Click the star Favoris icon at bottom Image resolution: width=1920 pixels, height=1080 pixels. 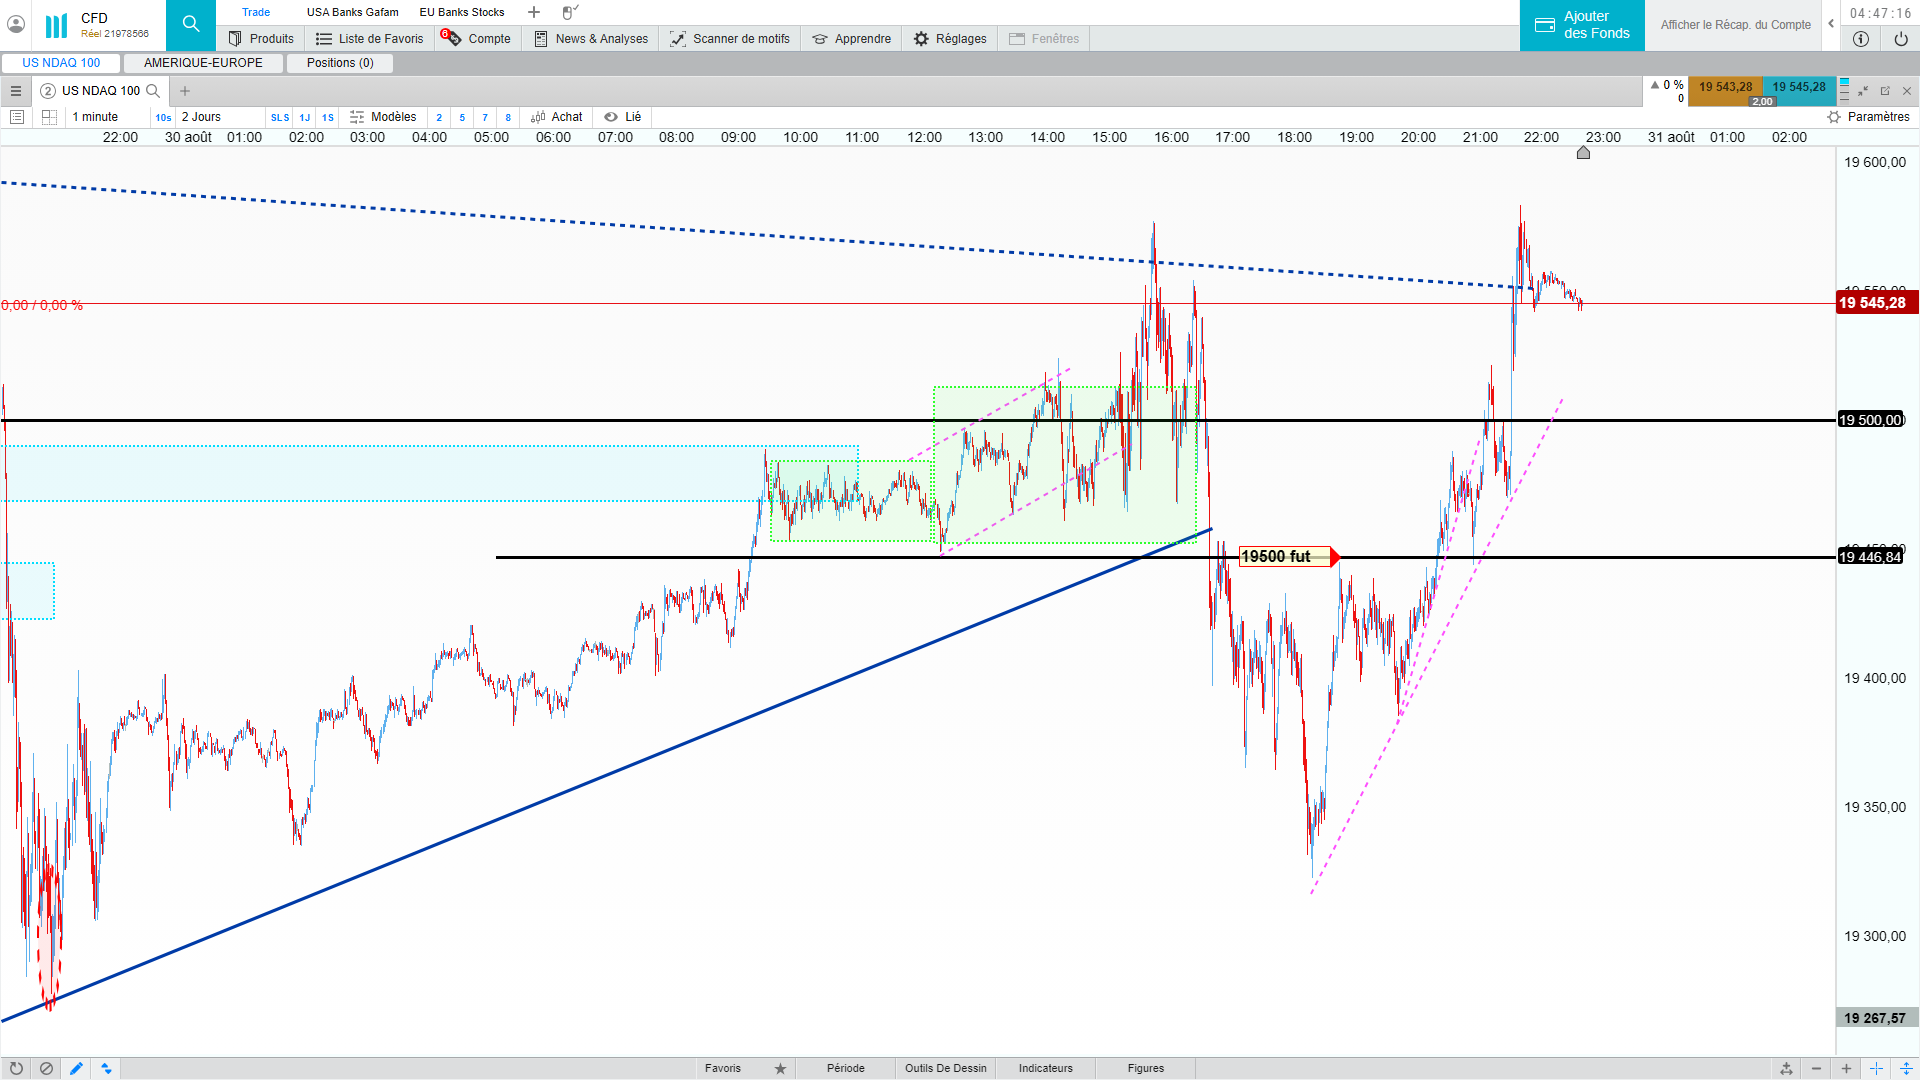point(780,1068)
